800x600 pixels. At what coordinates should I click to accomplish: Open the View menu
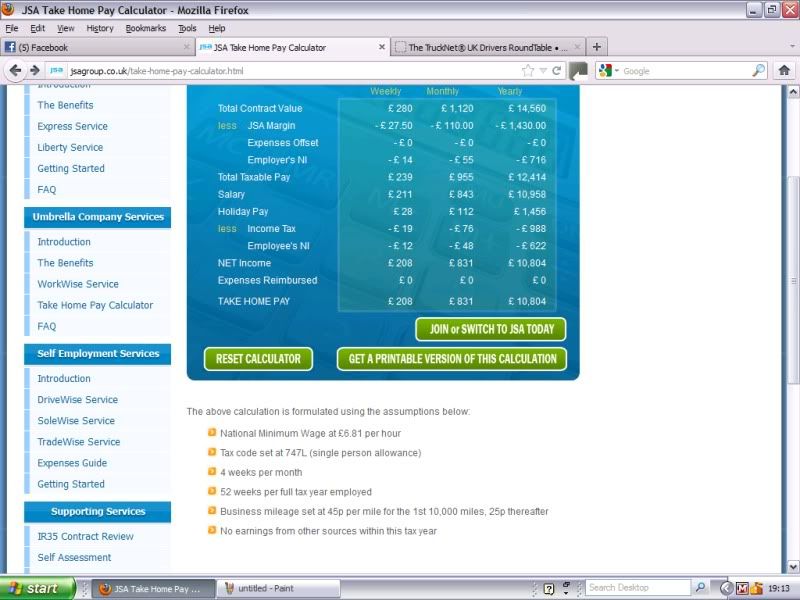click(x=65, y=28)
